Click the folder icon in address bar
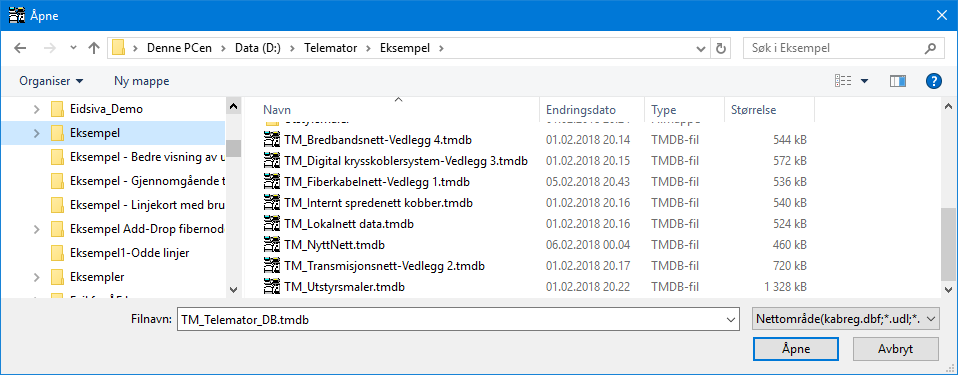The image size is (958, 375). coord(119,48)
